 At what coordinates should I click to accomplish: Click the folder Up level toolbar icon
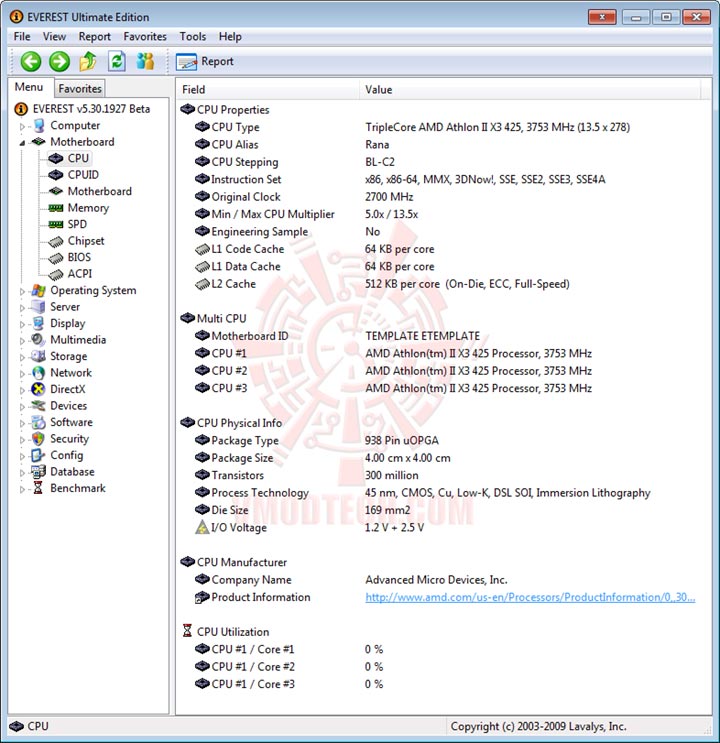[88, 62]
